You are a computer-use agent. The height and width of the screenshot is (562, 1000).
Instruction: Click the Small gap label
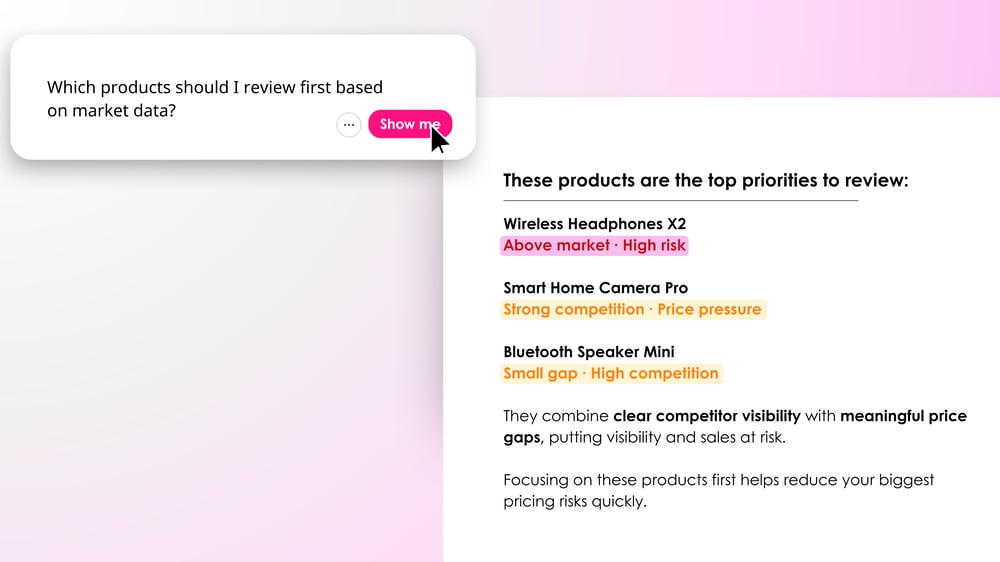[x=540, y=374]
